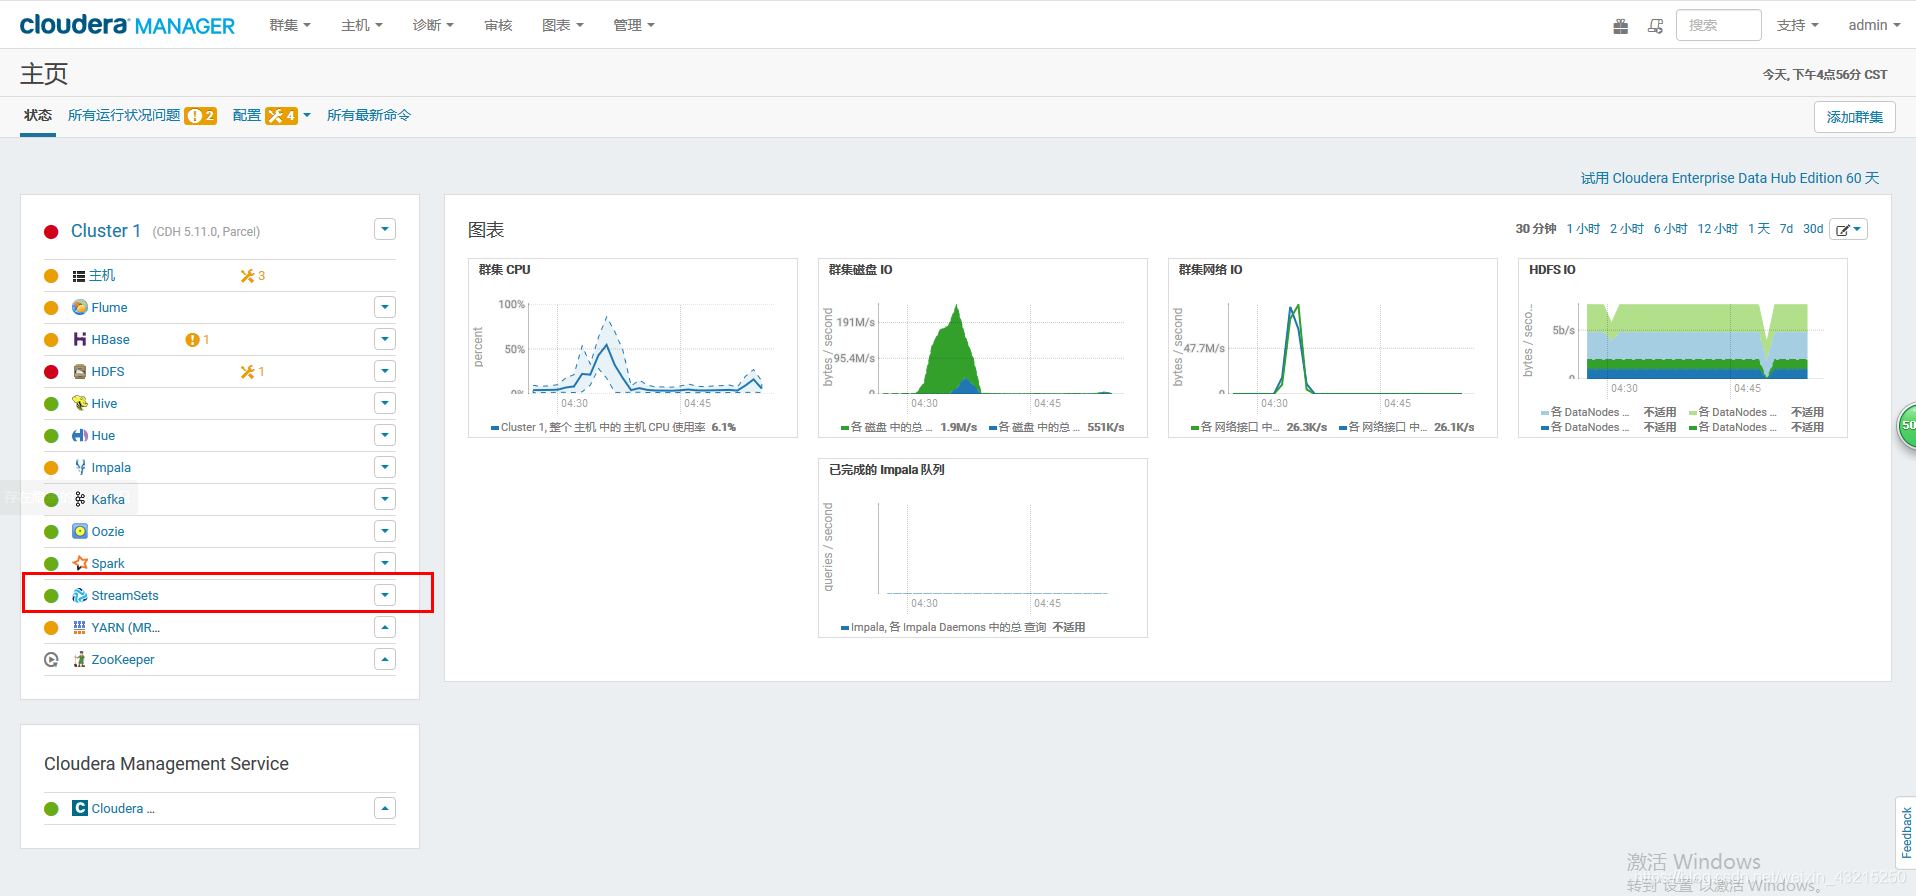Open the 所有最新命令 tab

click(x=369, y=116)
